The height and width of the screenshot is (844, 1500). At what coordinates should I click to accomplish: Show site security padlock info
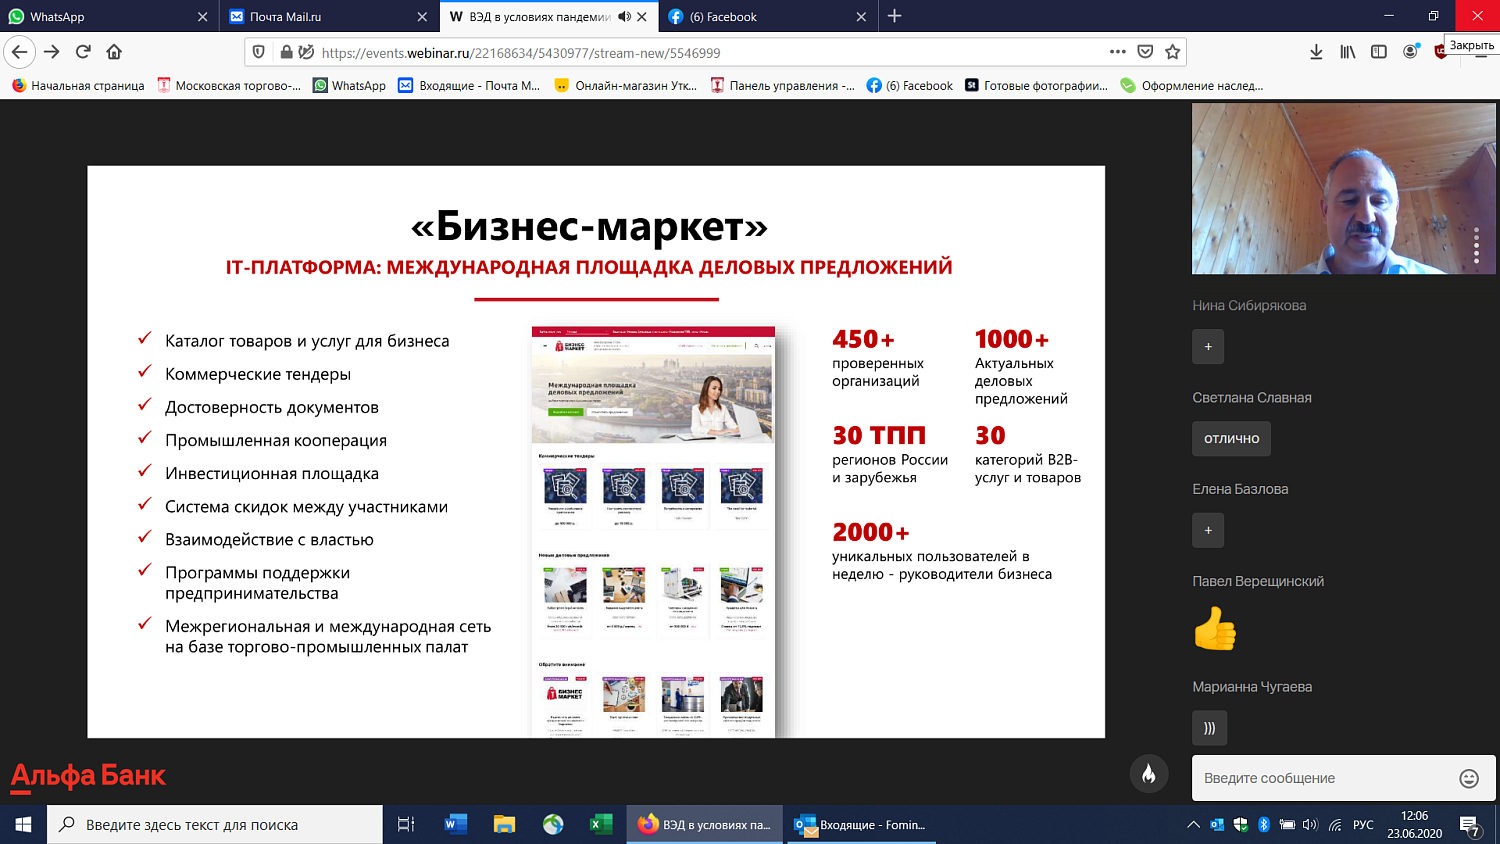[x=286, y=52]
